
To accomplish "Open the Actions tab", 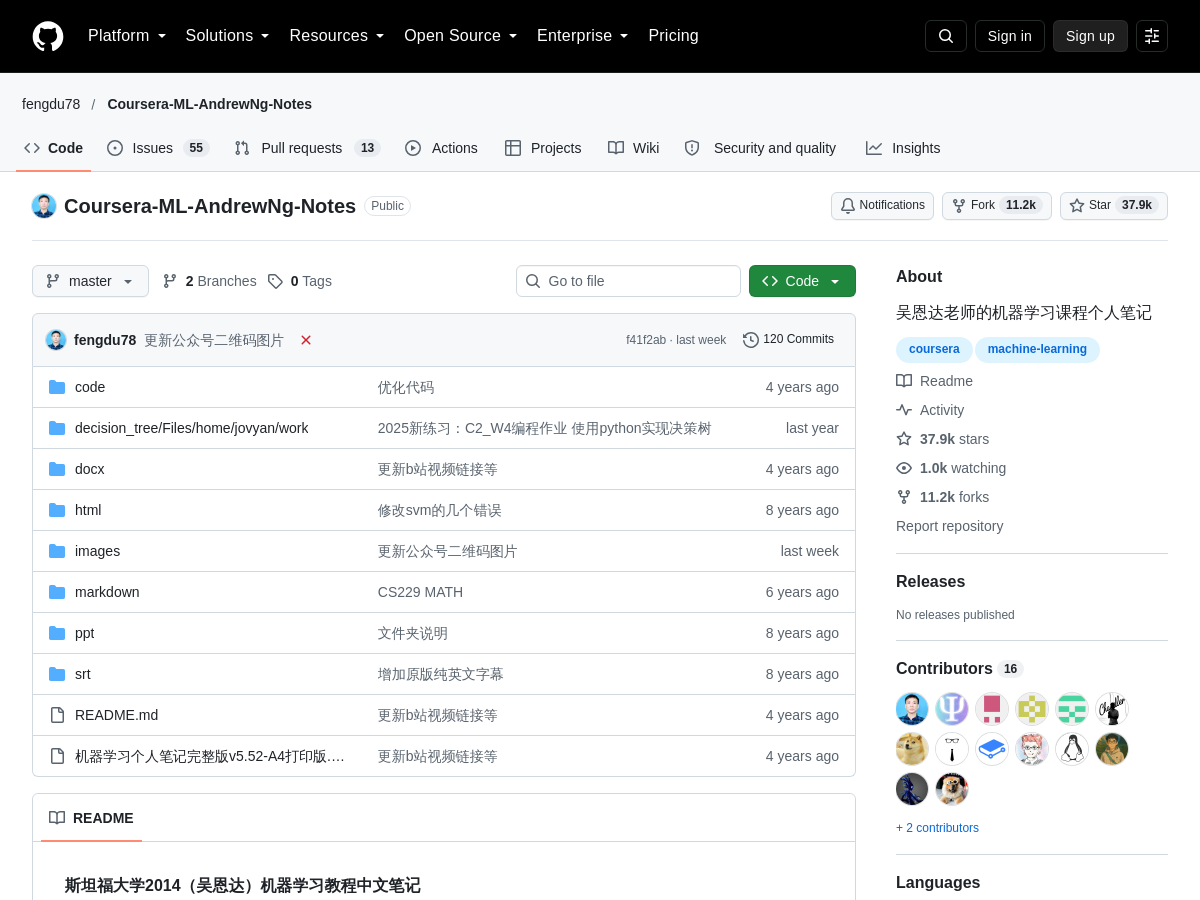I will [441, 148].
